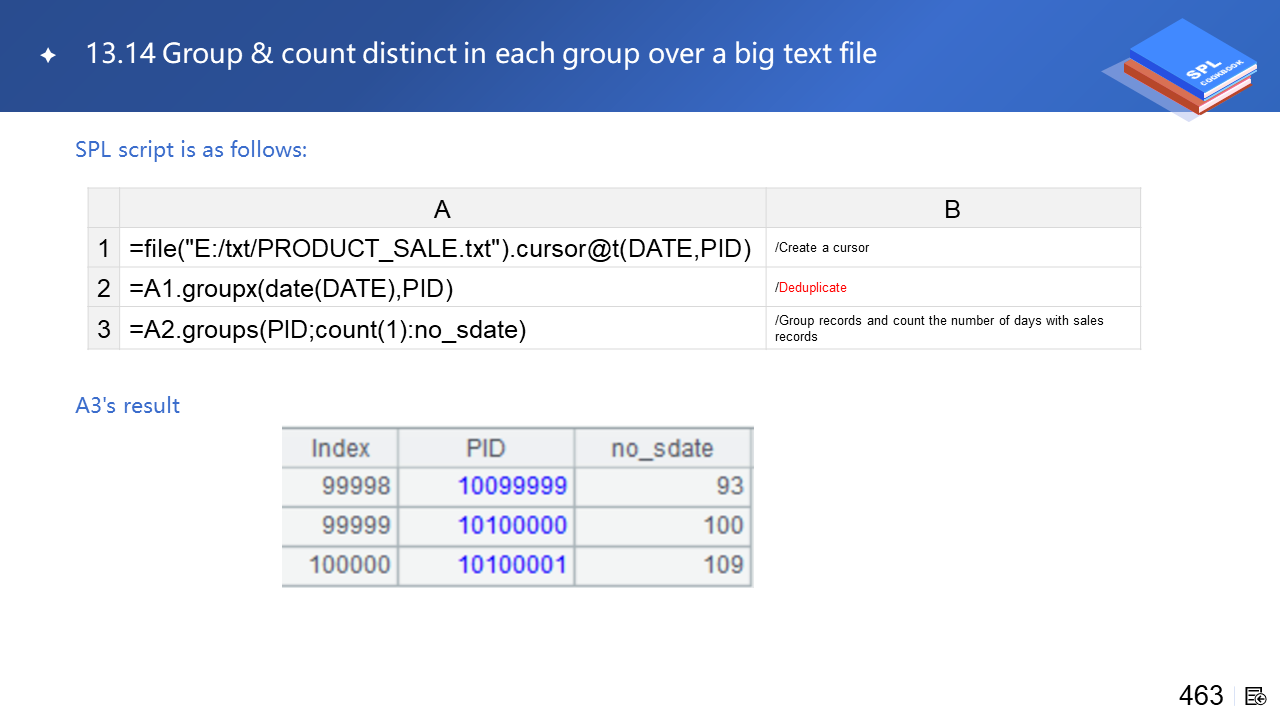Select the column B header

point(952,208)
